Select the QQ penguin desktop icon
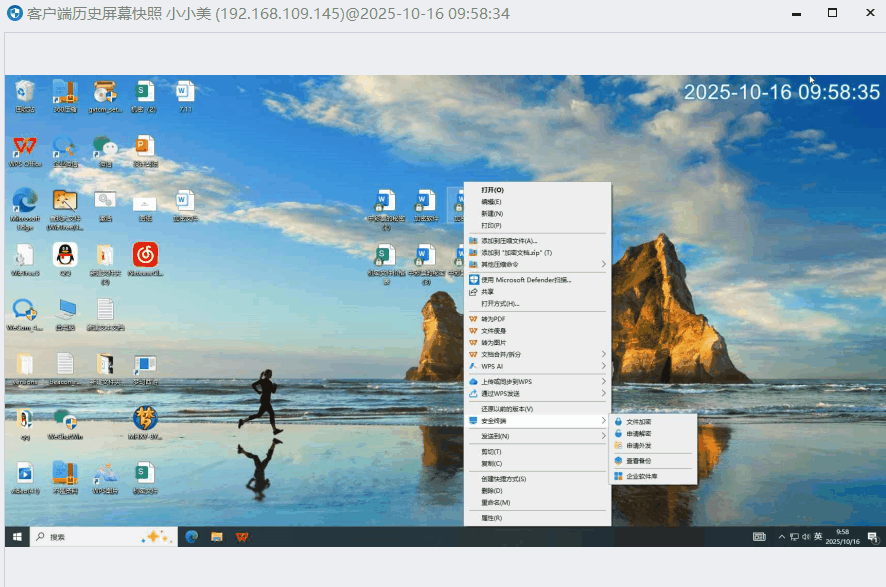Viewport: 886px width, 587px height. pyautogui.click(x=65, y=259)
